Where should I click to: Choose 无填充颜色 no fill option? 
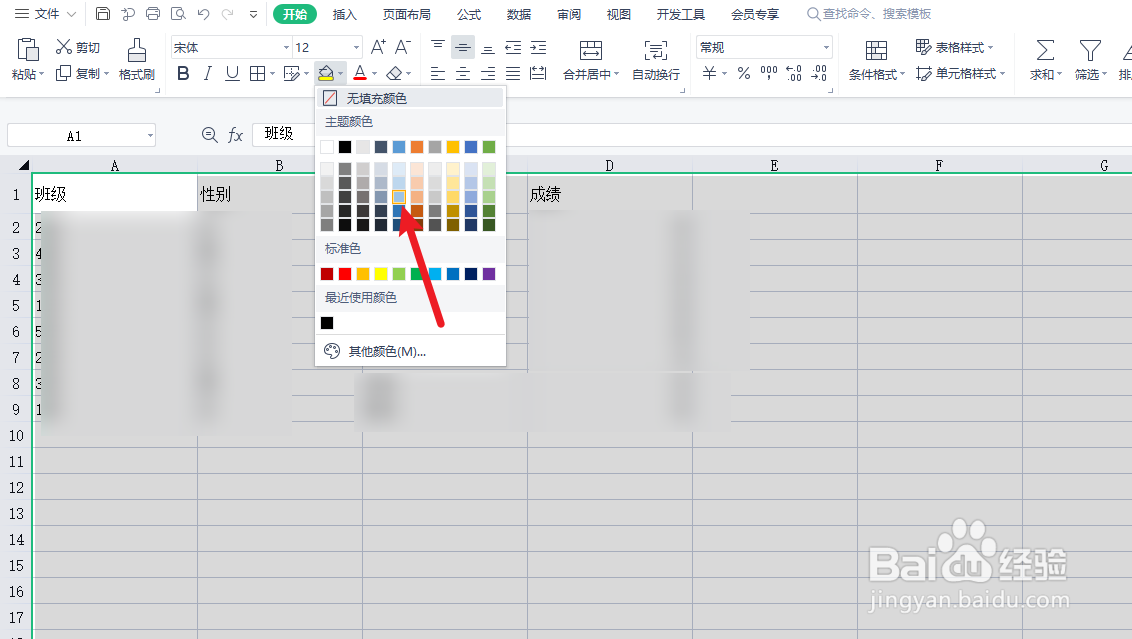pyautogui.click(x=410, y=98)
